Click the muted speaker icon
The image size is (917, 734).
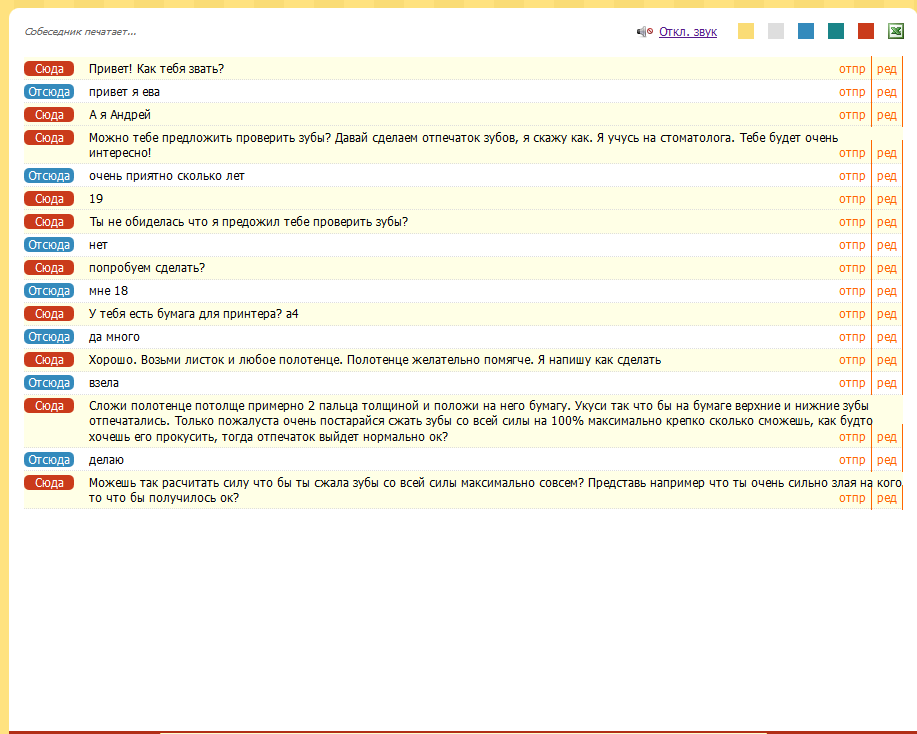pos(644,32)
